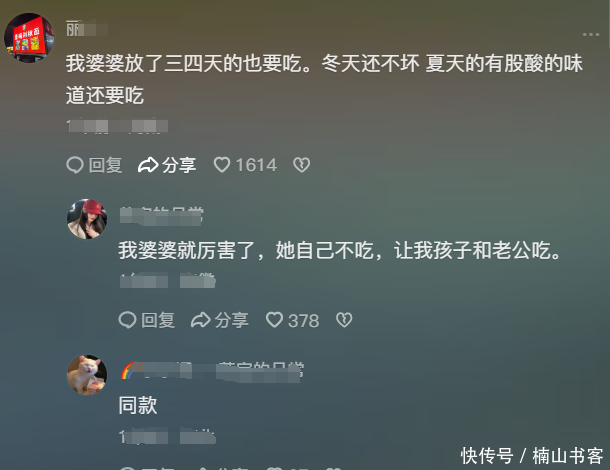Screen dimensions: 610x470
Task: Click share arrow on the second comment
Action: [200, 320]
